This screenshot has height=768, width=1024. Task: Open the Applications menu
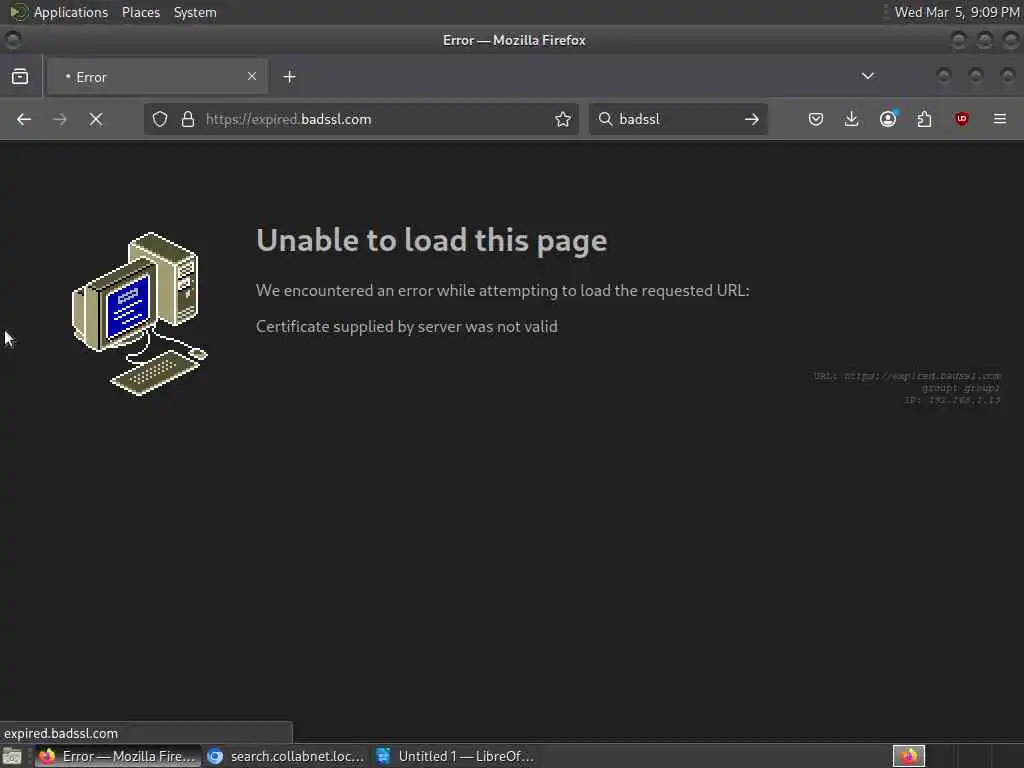[71, 12]
